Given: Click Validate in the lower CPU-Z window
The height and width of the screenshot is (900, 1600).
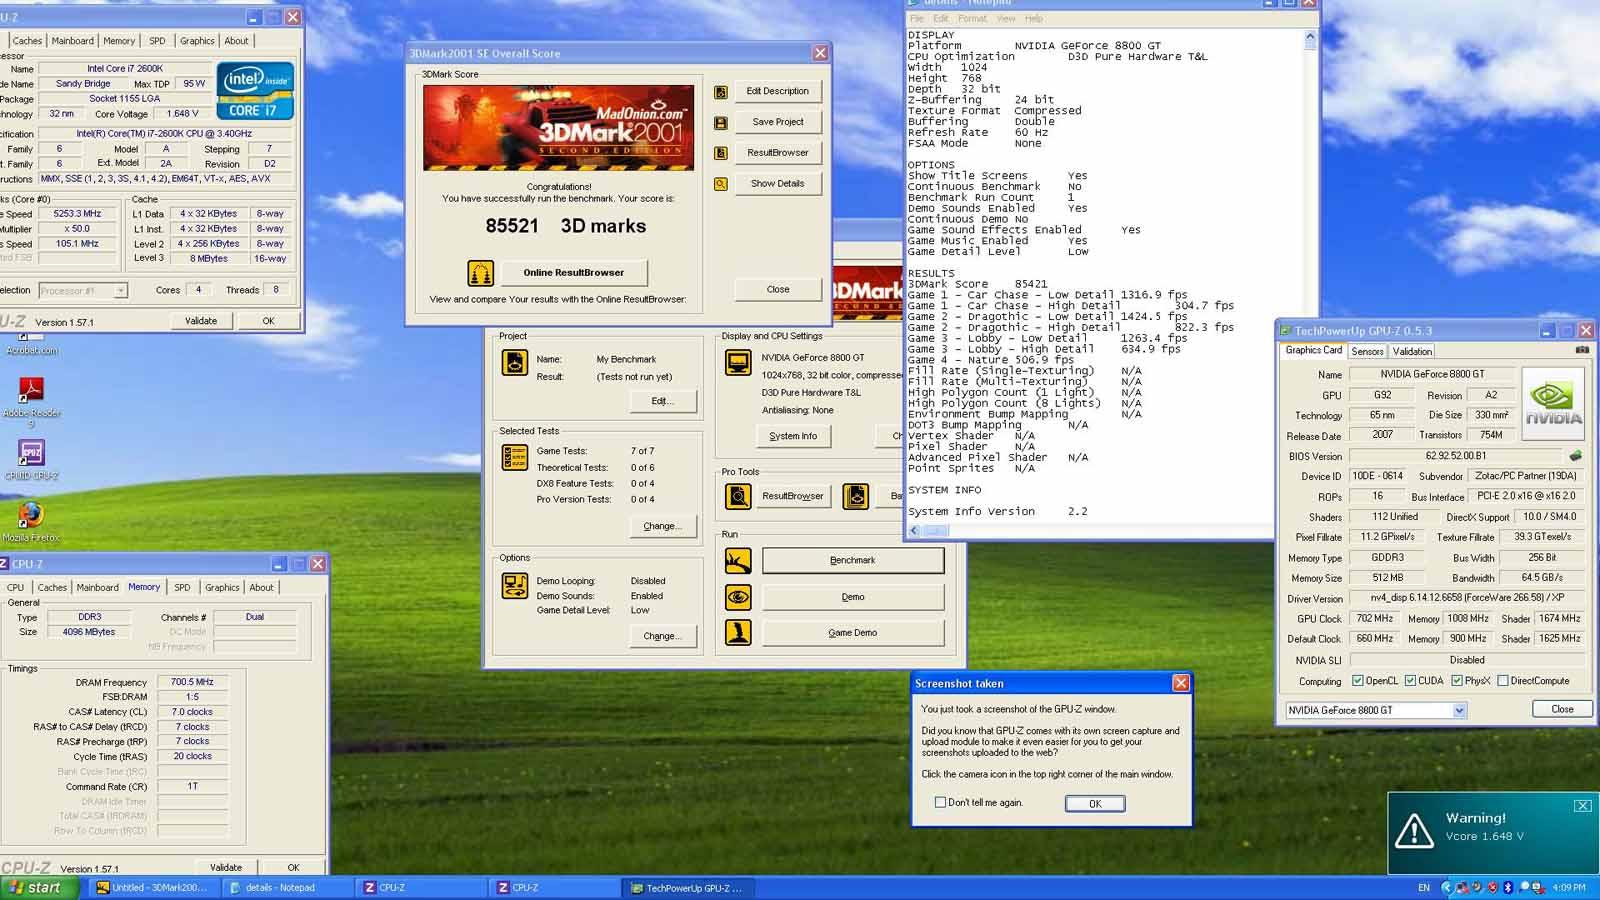Looking at the screenshot, I should click(226, 867).
